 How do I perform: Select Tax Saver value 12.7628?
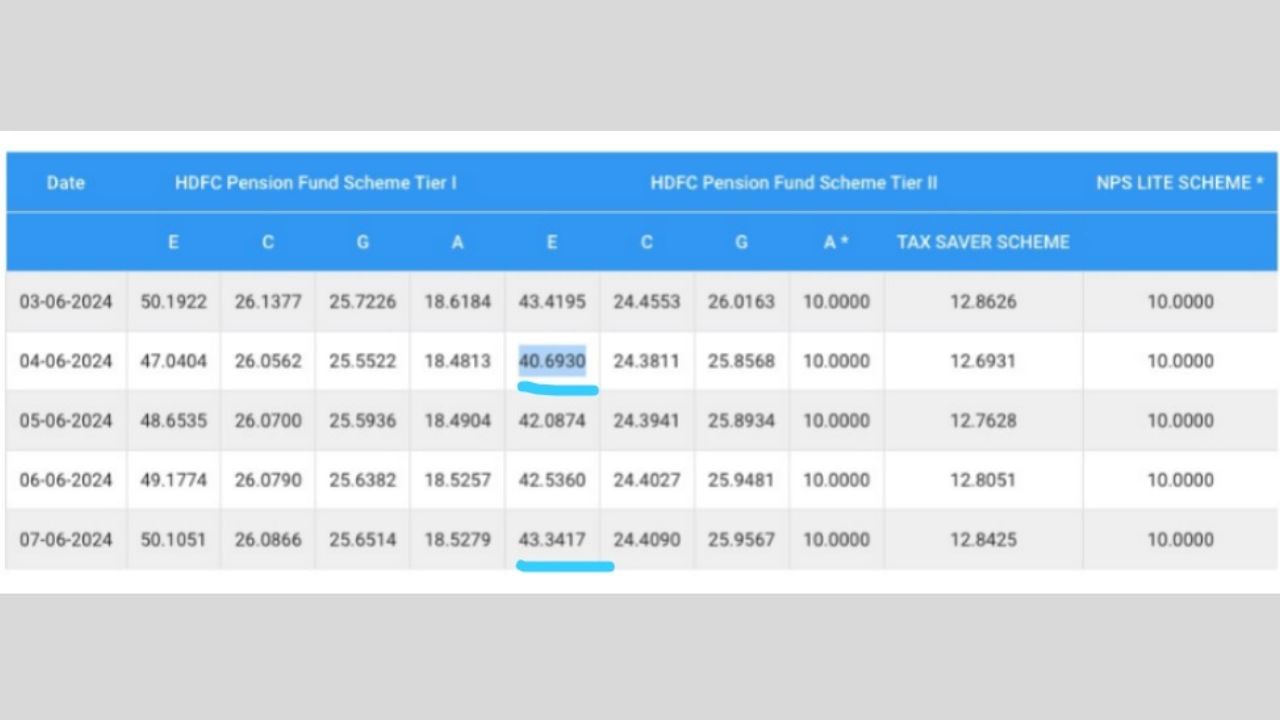click(x=983, y=421)
